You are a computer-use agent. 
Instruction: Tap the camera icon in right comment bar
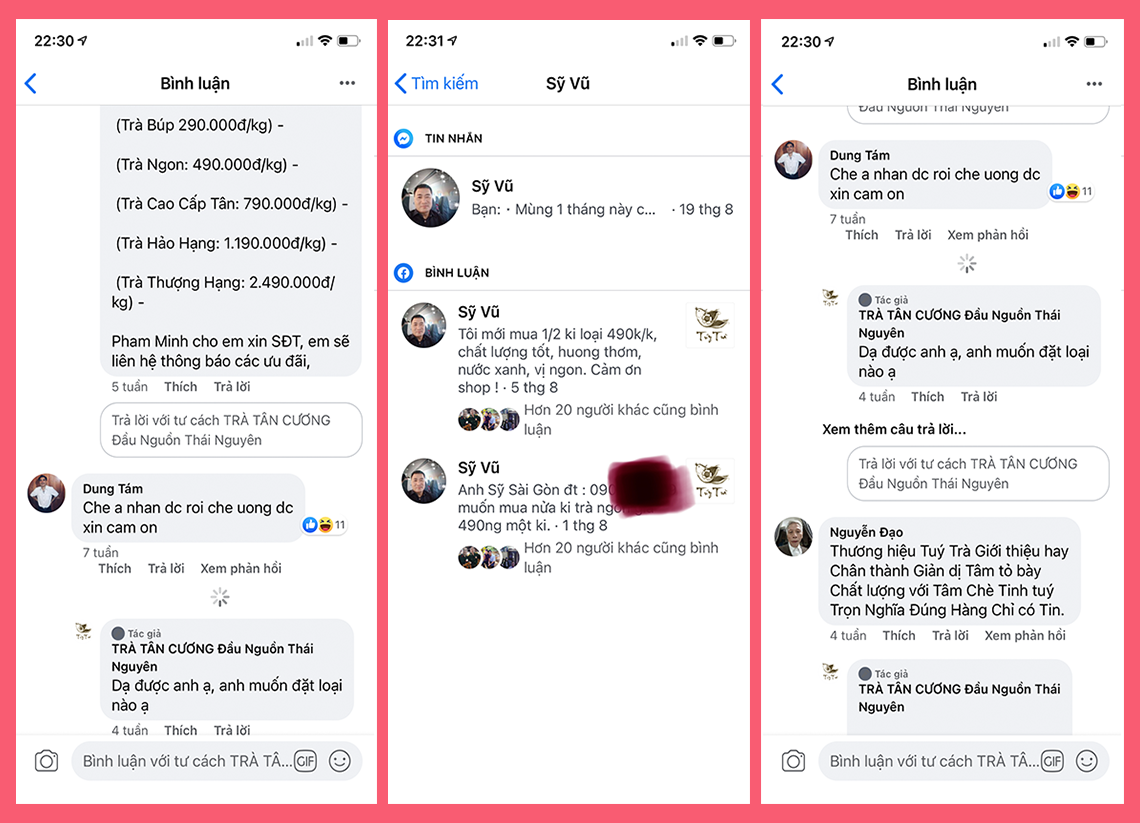click(793, 761)
